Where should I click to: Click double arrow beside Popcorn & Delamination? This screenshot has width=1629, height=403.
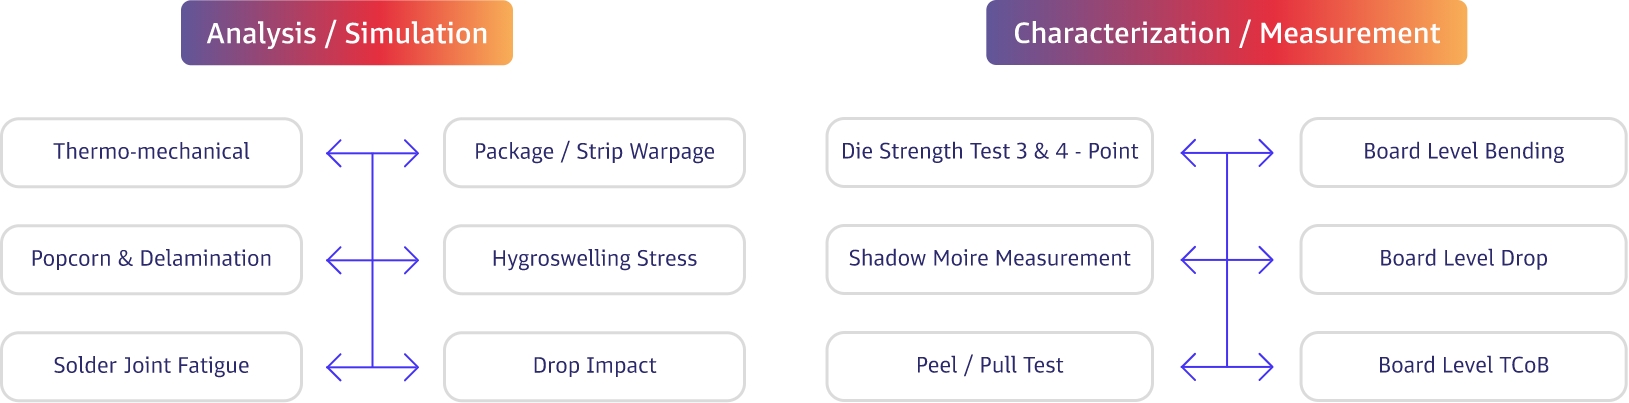pos(372,260)
